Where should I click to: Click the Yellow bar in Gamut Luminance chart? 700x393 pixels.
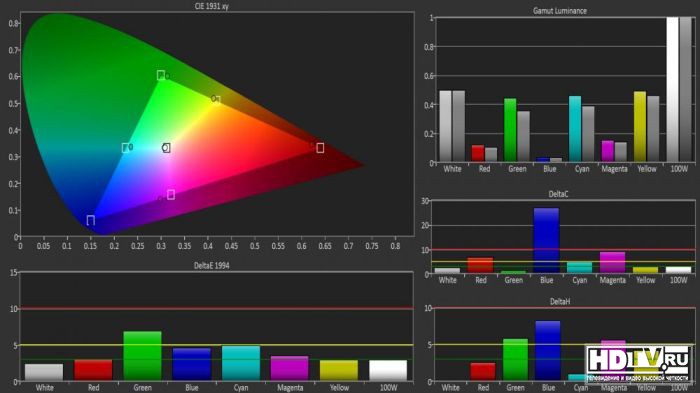point(640,126)
